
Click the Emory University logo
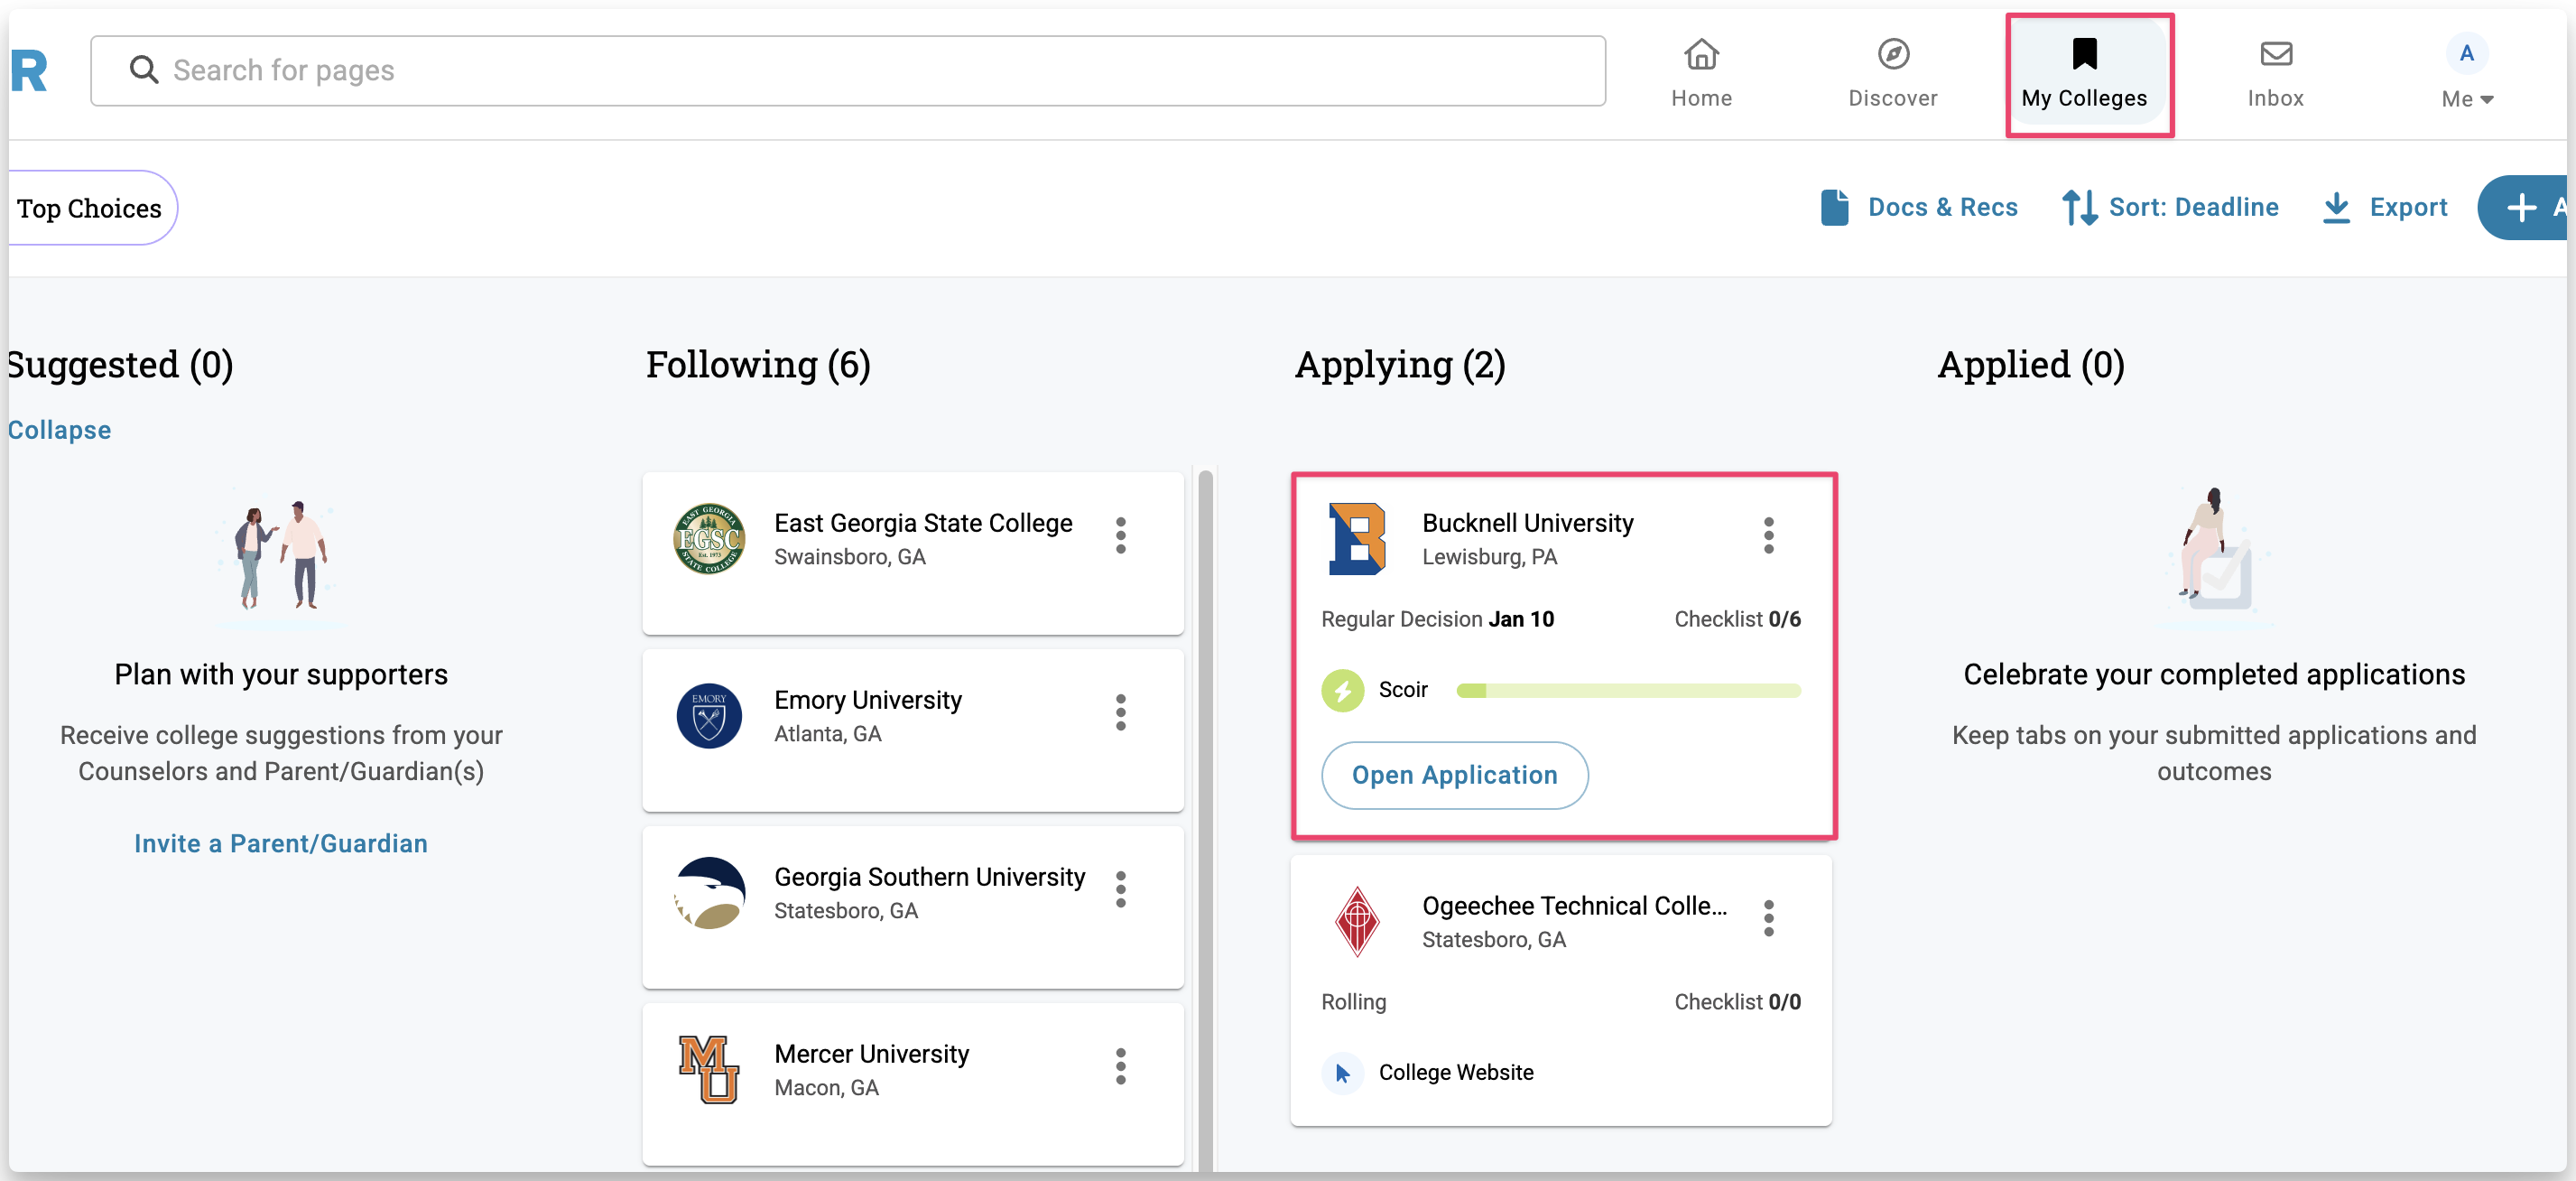(708, 716)
